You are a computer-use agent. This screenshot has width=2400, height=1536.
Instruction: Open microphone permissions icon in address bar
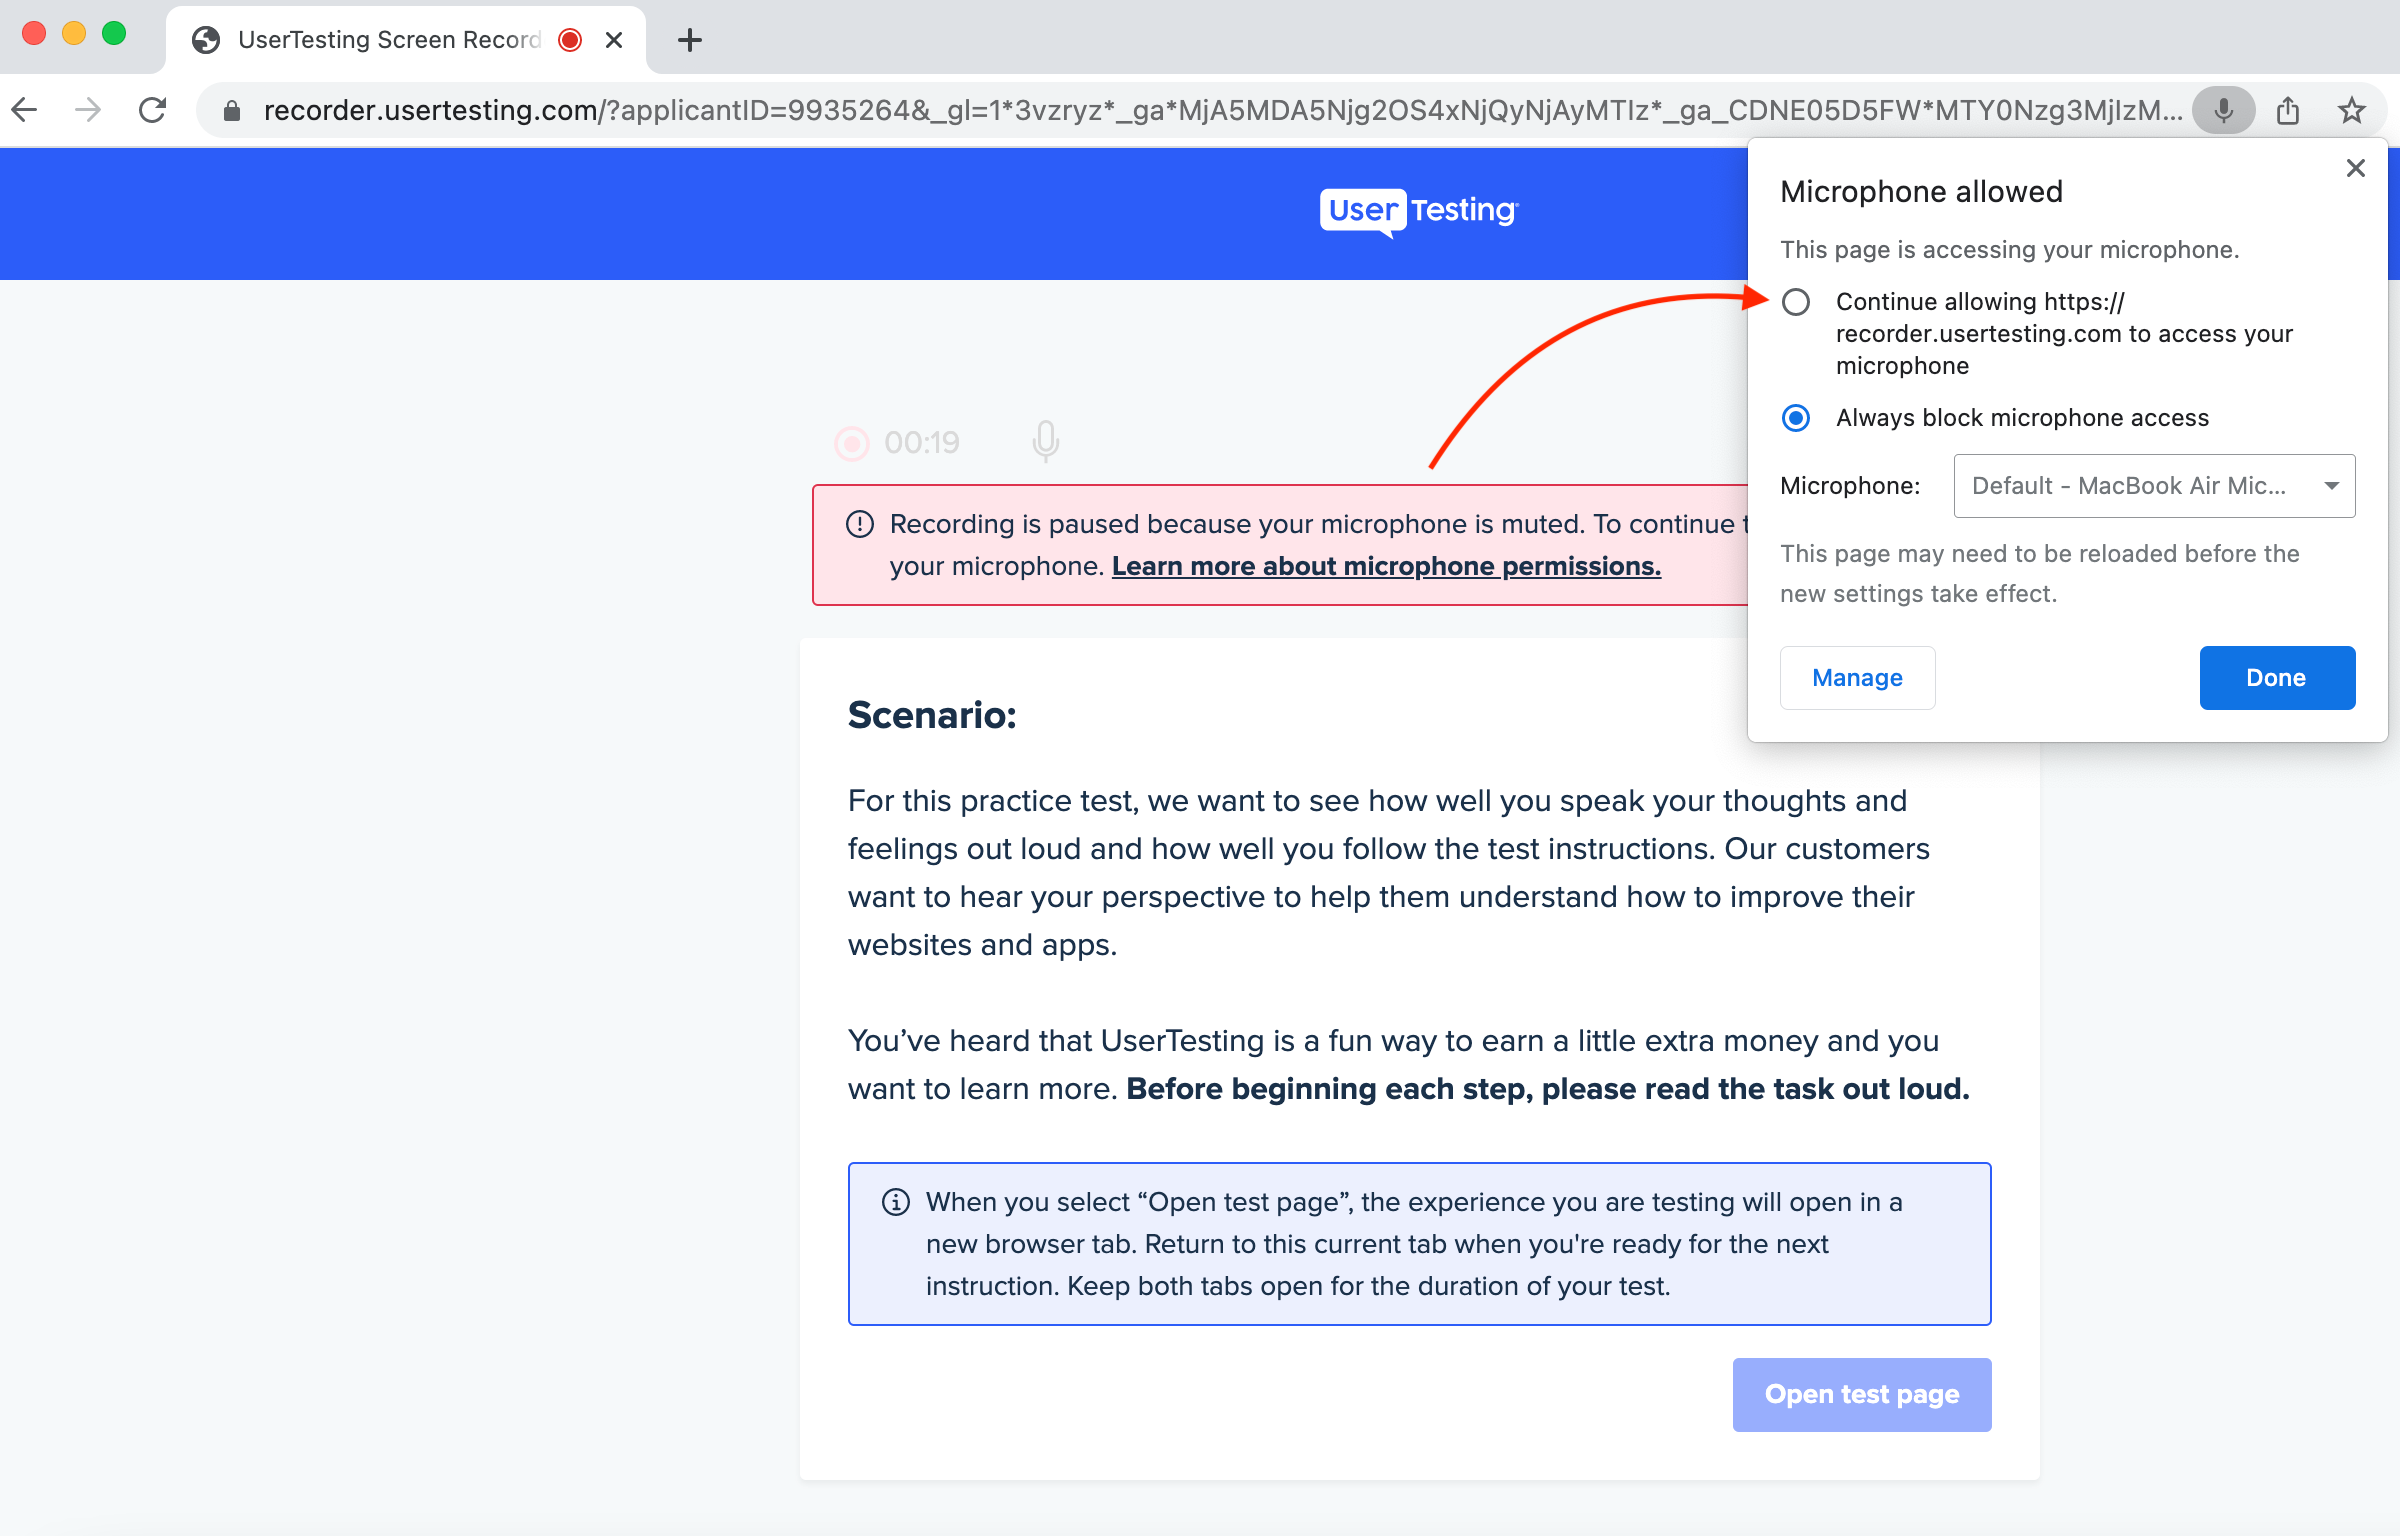coord(2223,110)
